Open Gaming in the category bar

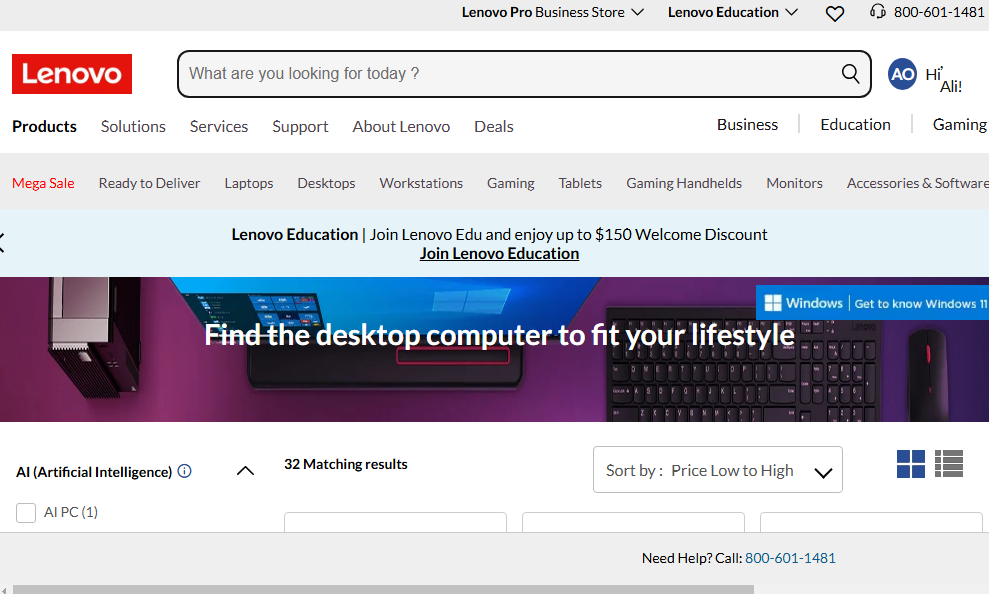[510, 183]
